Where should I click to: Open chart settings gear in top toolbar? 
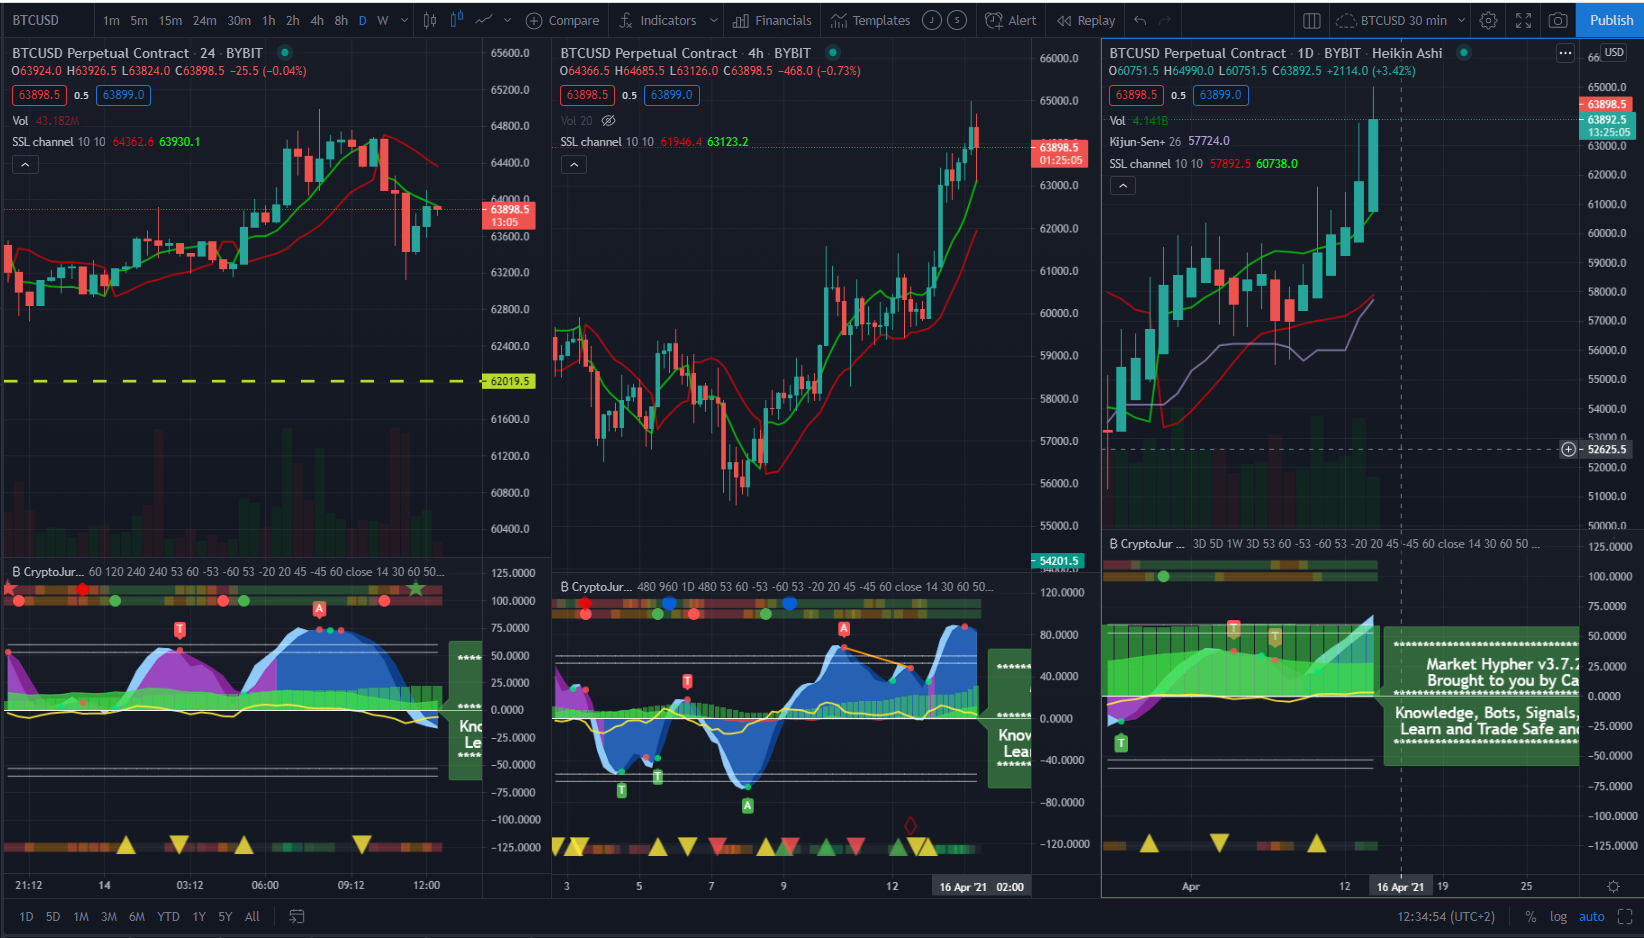(1488, 20)
